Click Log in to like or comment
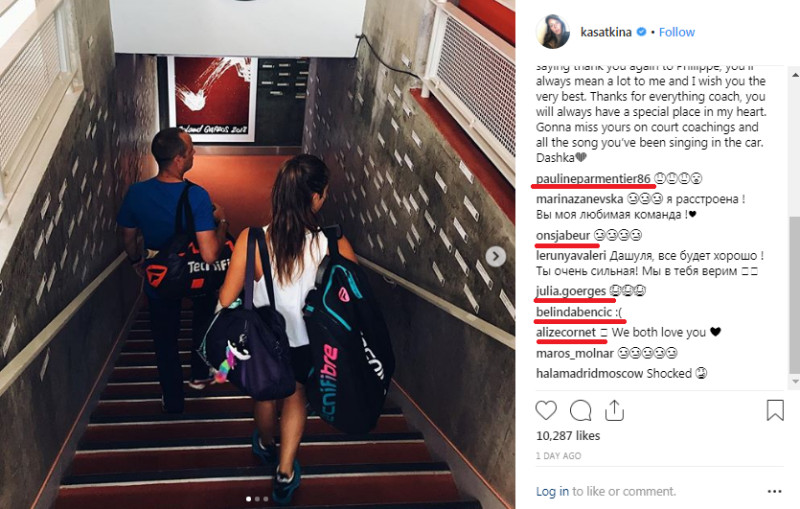This screenshot has height=509, width=800. 552,491
